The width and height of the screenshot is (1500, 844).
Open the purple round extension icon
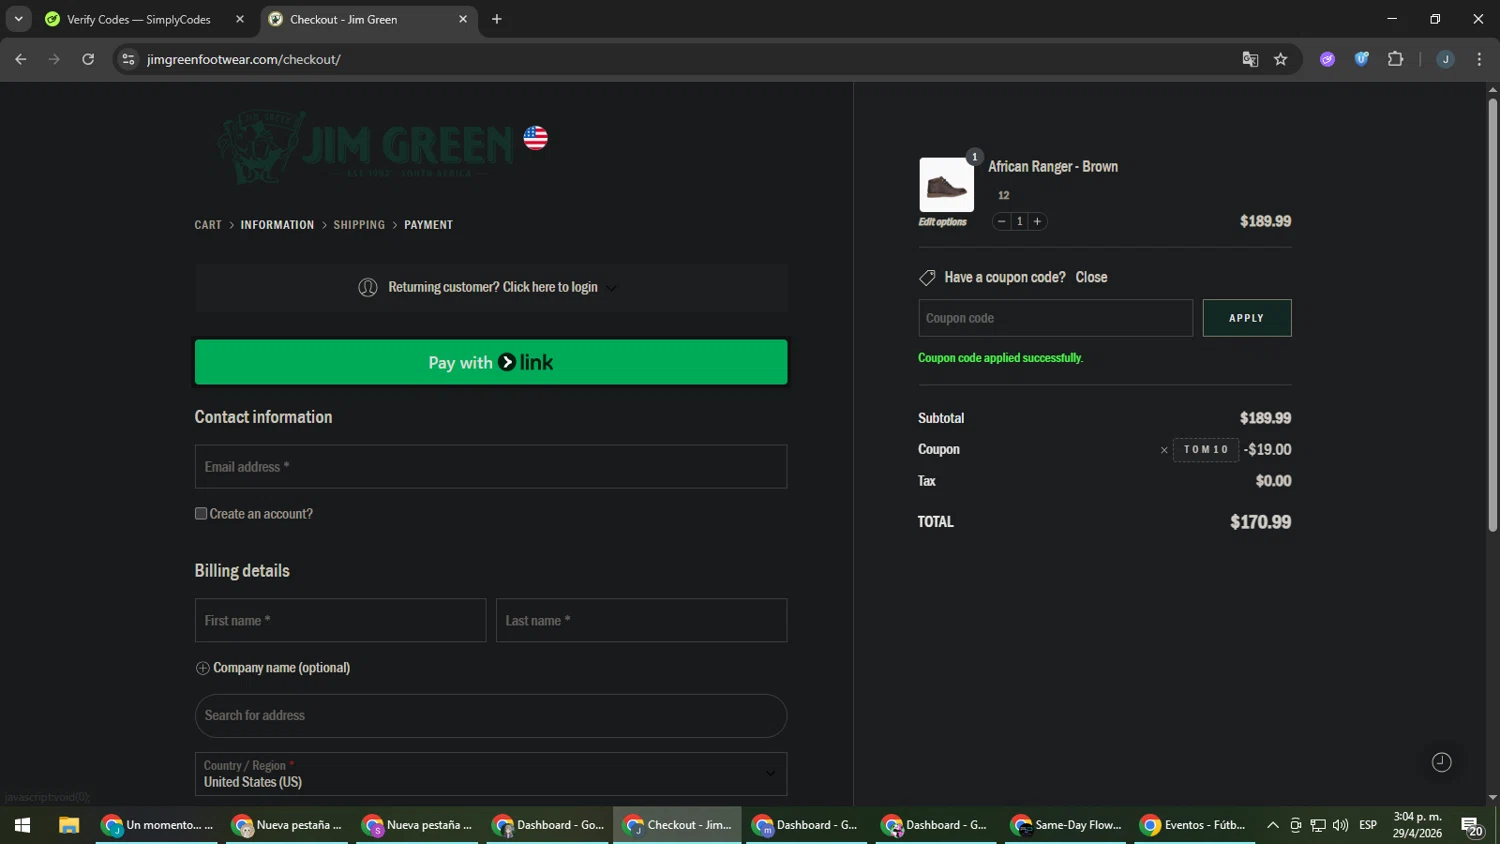coord(1328,59)
